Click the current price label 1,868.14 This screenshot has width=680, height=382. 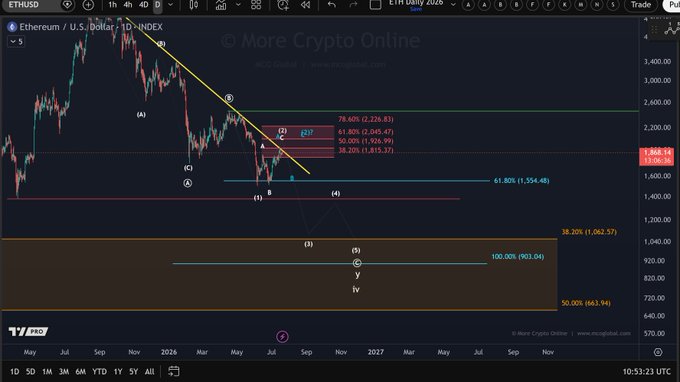pyautogui.click(x=657, y=152)
